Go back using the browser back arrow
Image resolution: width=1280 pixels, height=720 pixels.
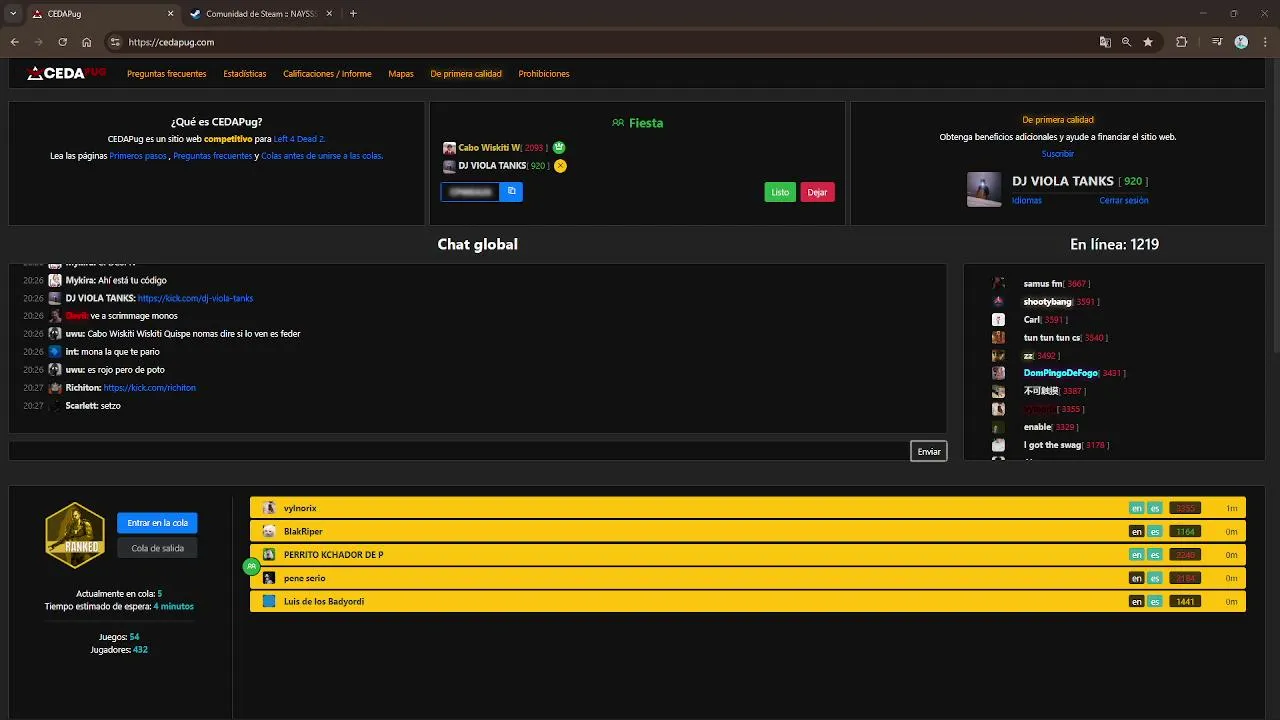[15, 42]
